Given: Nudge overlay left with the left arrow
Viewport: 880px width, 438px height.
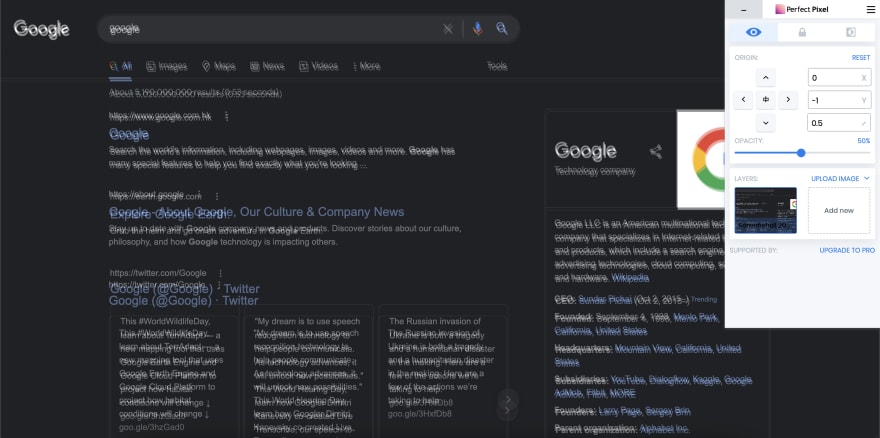Looking at the screenshot, I should [743, 100].
